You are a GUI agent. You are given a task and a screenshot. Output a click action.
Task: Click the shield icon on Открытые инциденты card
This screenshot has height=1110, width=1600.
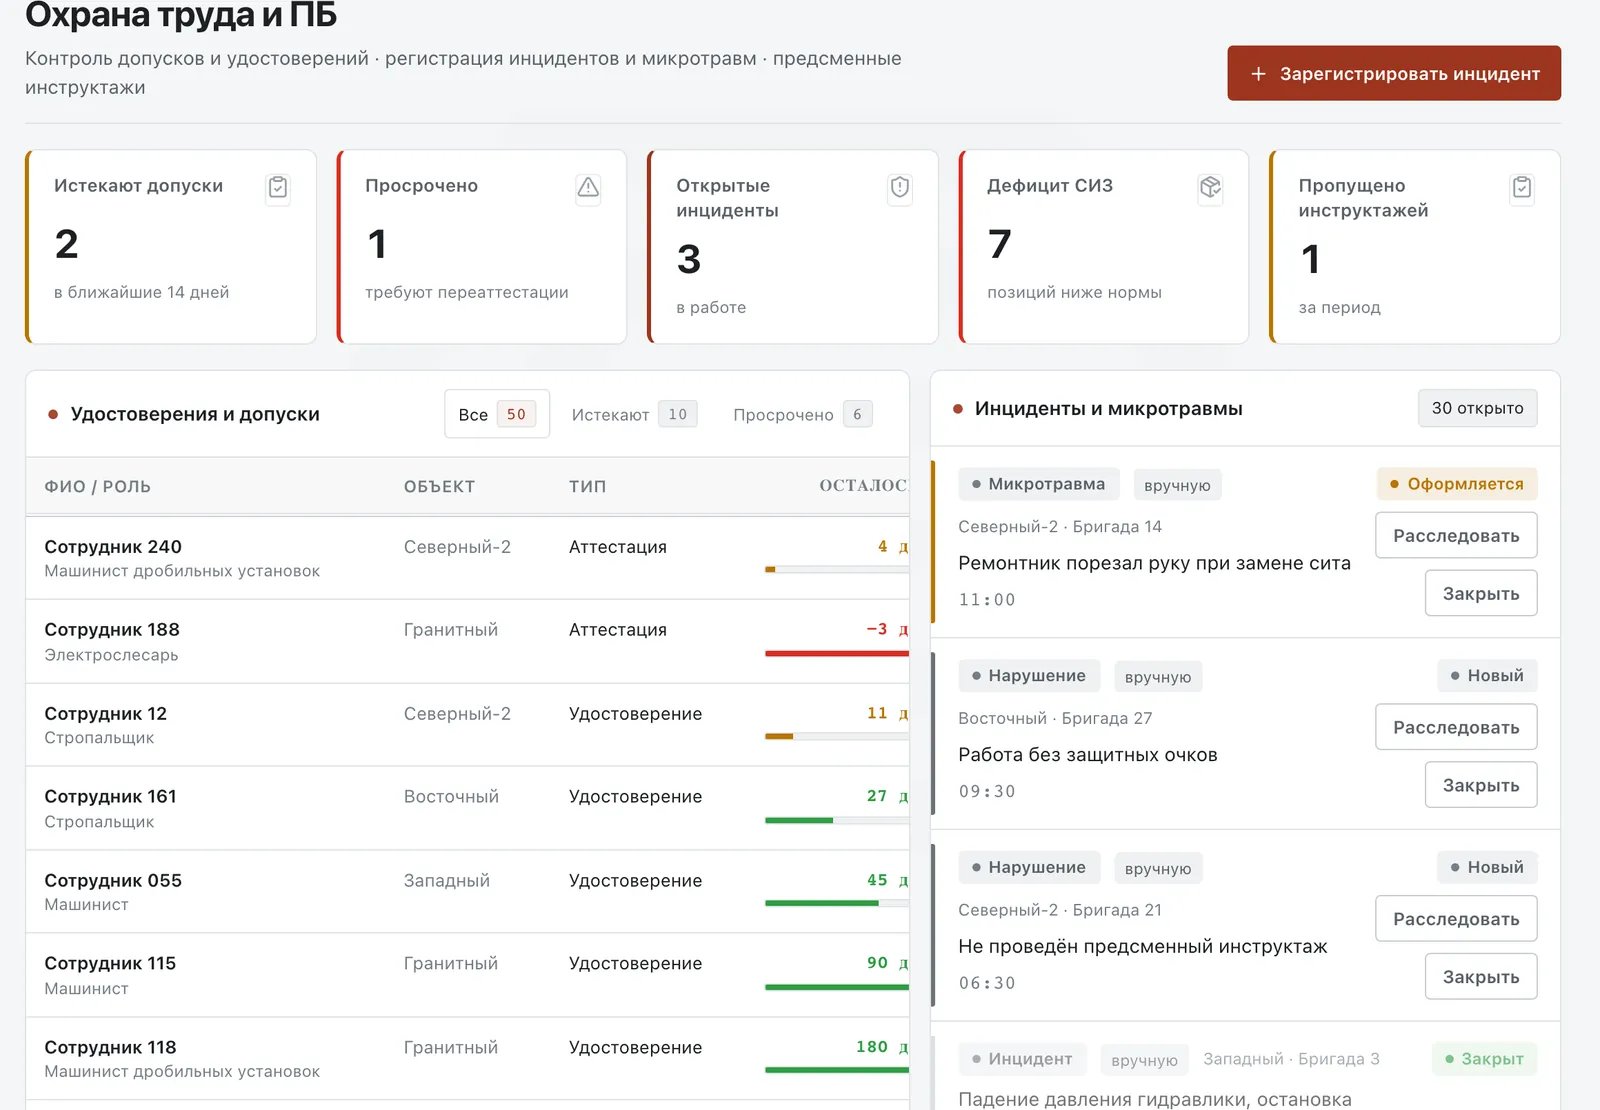[x=900, y=188]
